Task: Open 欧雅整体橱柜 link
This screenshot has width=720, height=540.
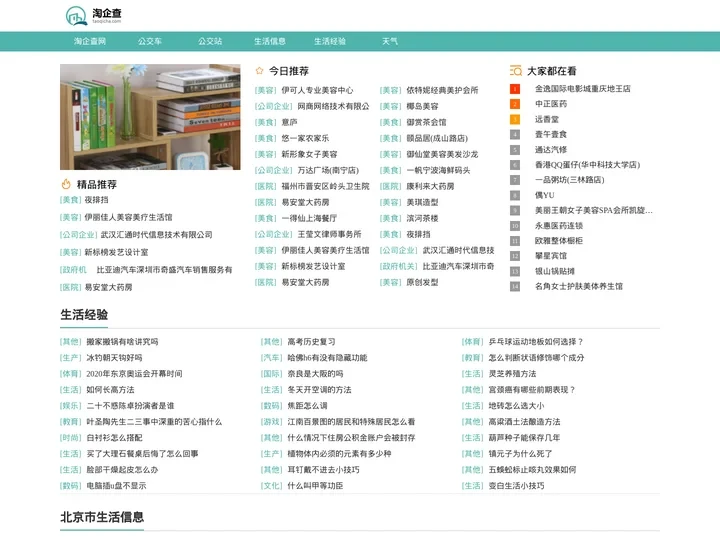Action: [x=559, y=241]
